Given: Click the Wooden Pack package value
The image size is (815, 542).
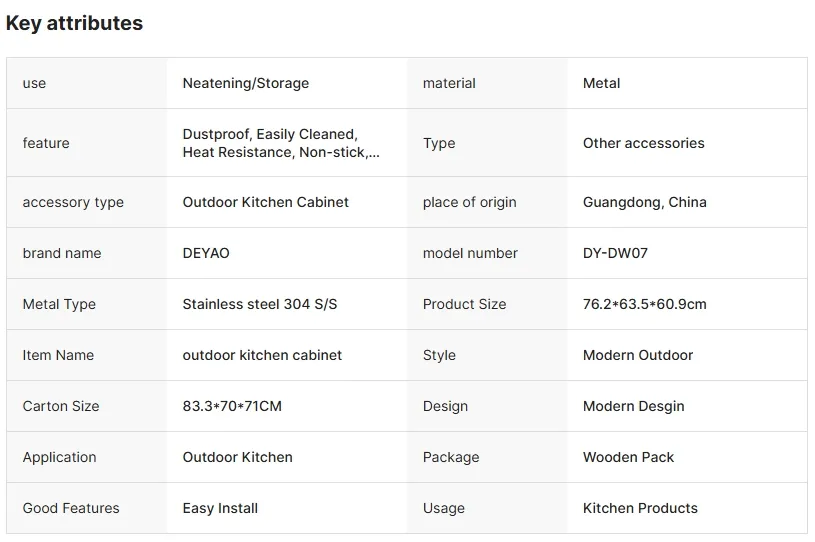Looking at the screenshot, I should [x=628, y=457].
